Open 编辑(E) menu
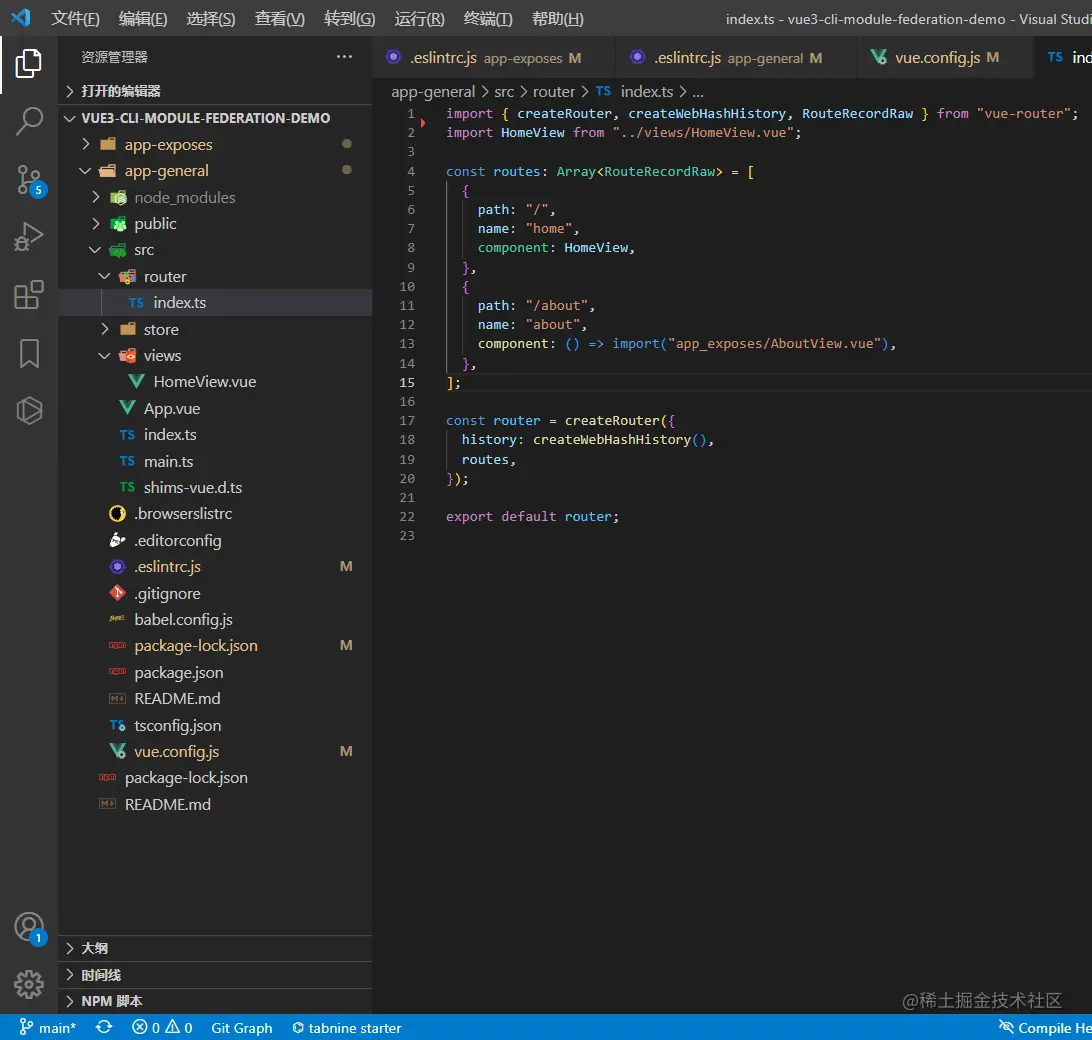1092x1040 pixels. tap(143, 19)
